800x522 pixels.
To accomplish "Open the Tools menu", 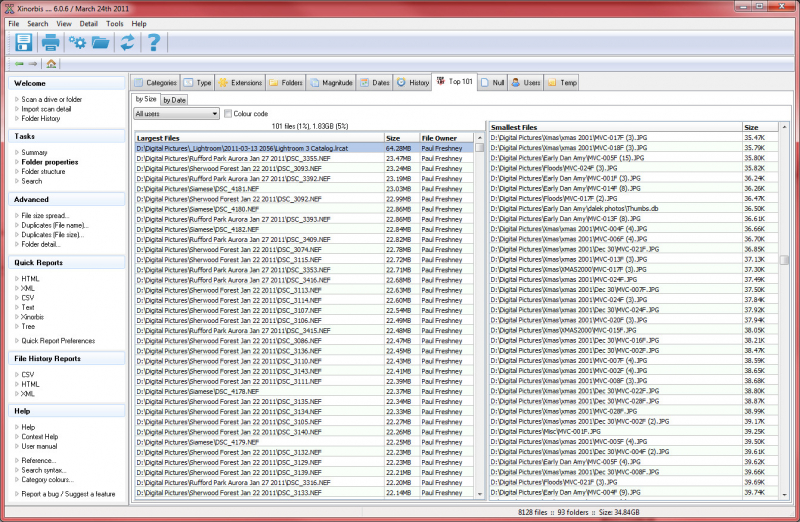I will coord(115,23).
